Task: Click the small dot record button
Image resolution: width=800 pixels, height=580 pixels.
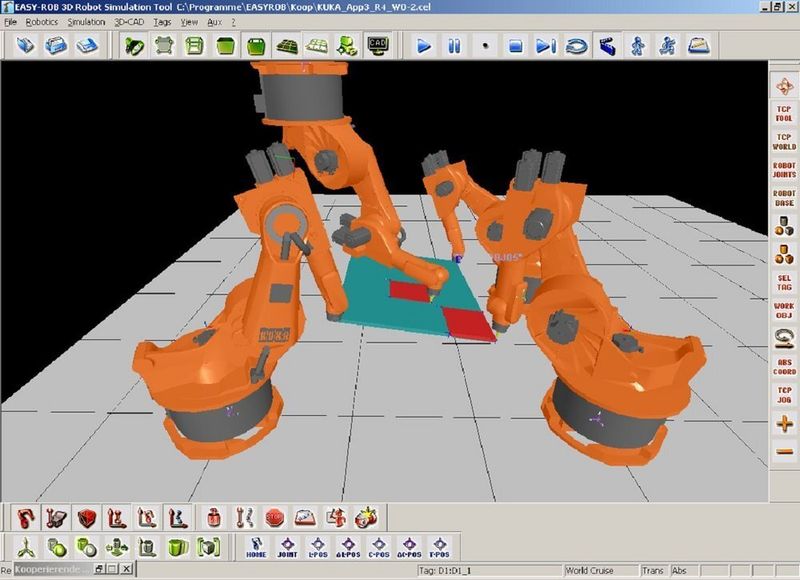Action: click(485, 46)
